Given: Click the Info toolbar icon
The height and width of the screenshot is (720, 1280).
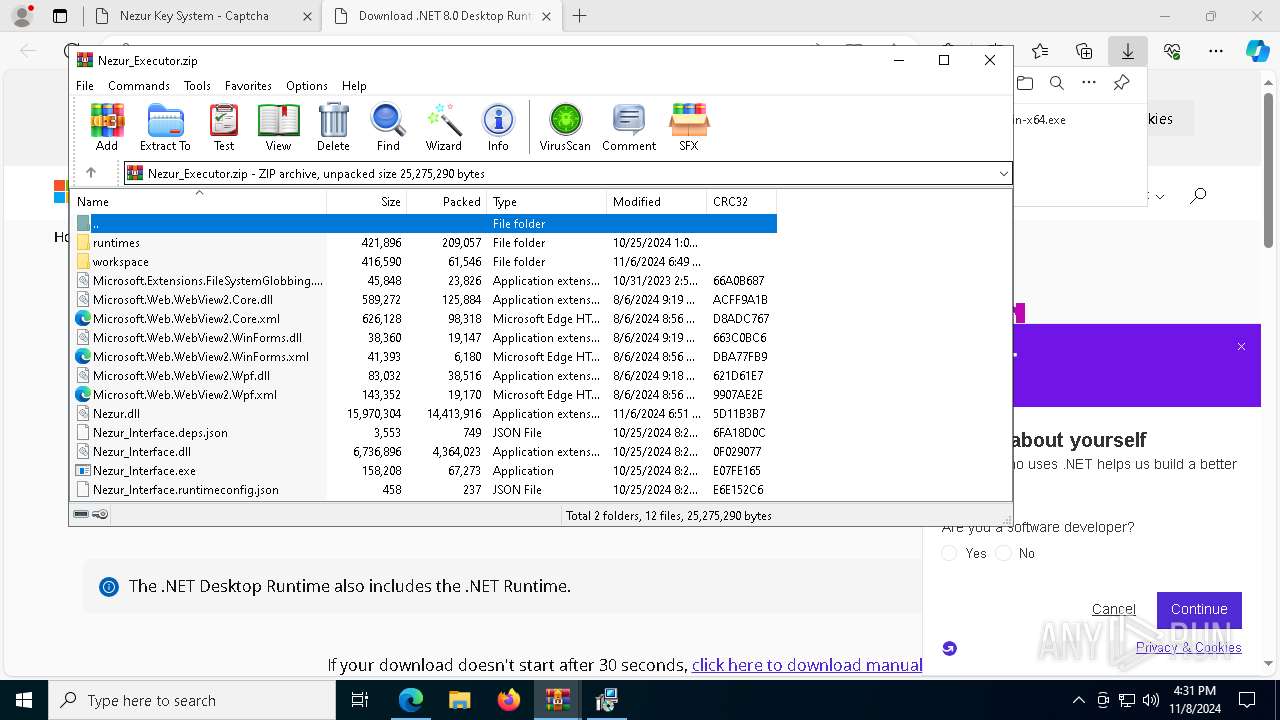Looking at the screenshot, I should [x=498, y=127].
